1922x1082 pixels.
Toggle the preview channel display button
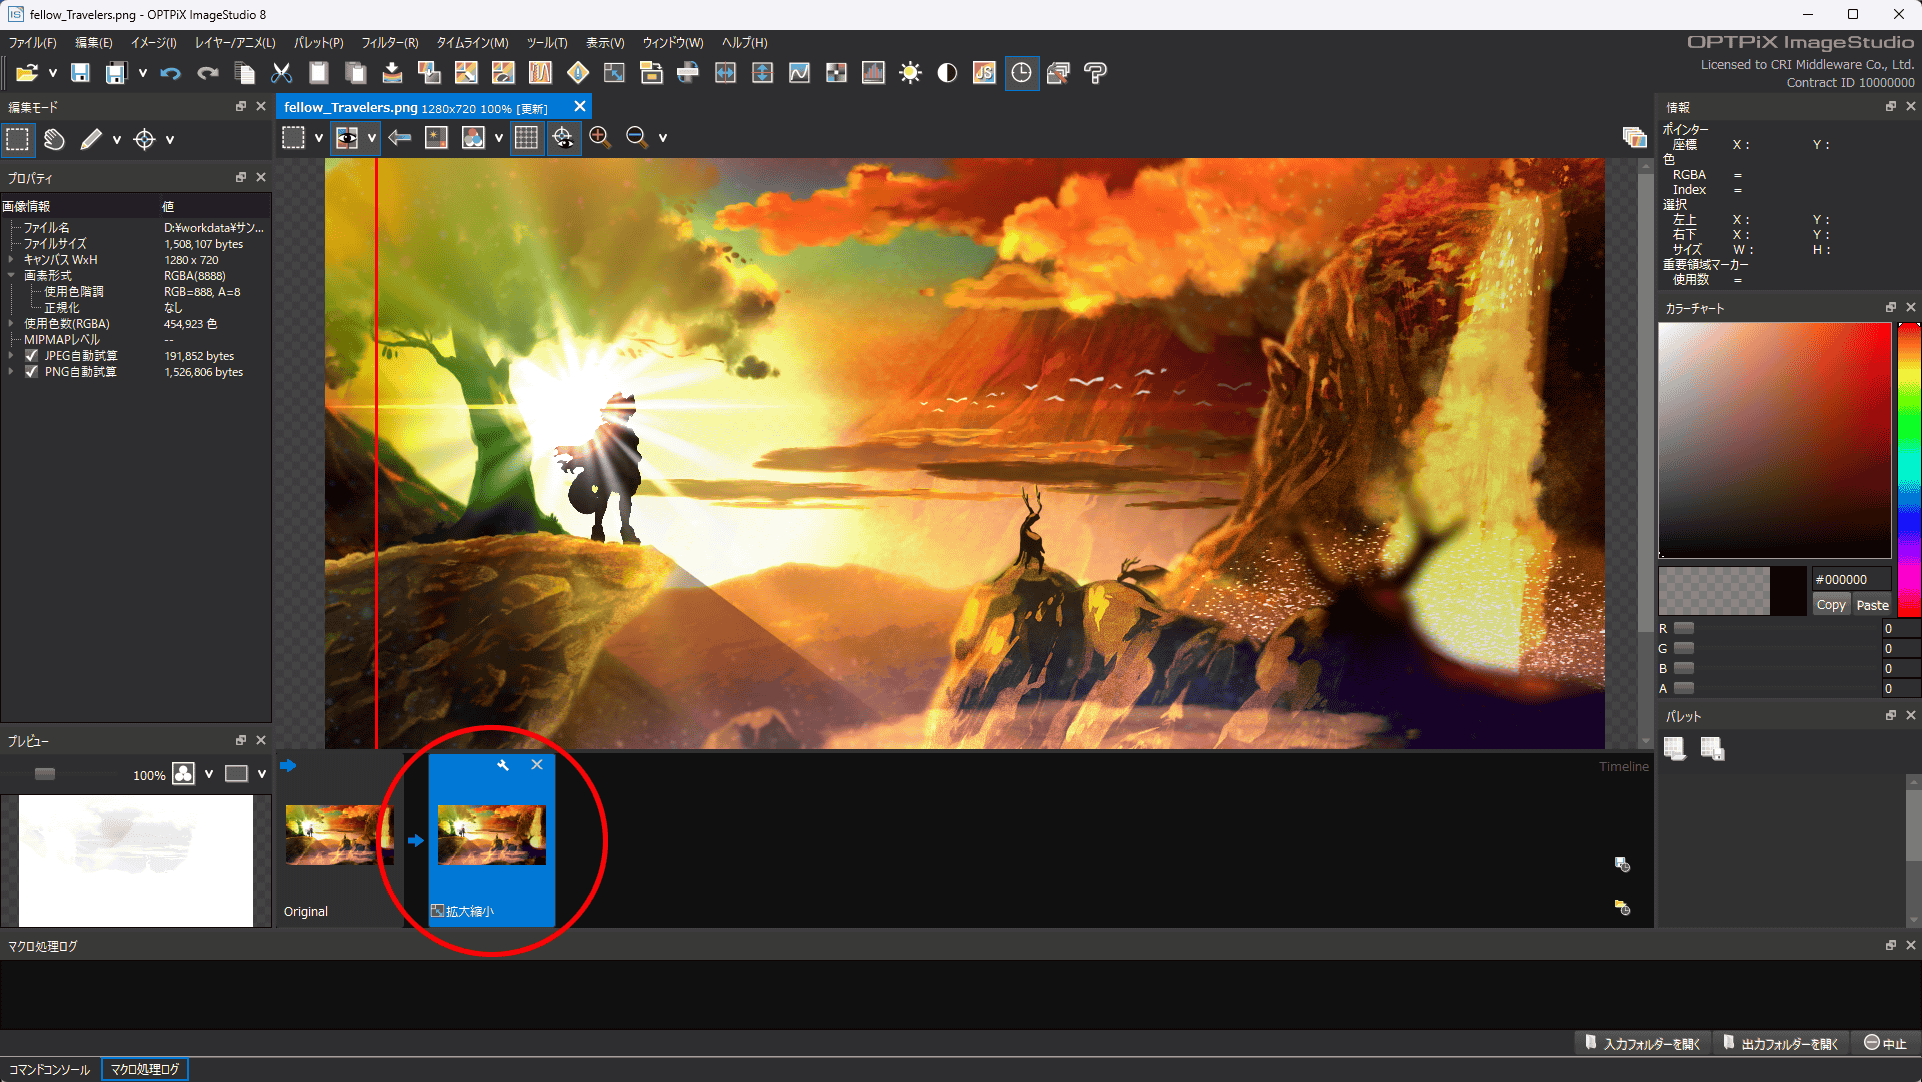coord(184,774)
